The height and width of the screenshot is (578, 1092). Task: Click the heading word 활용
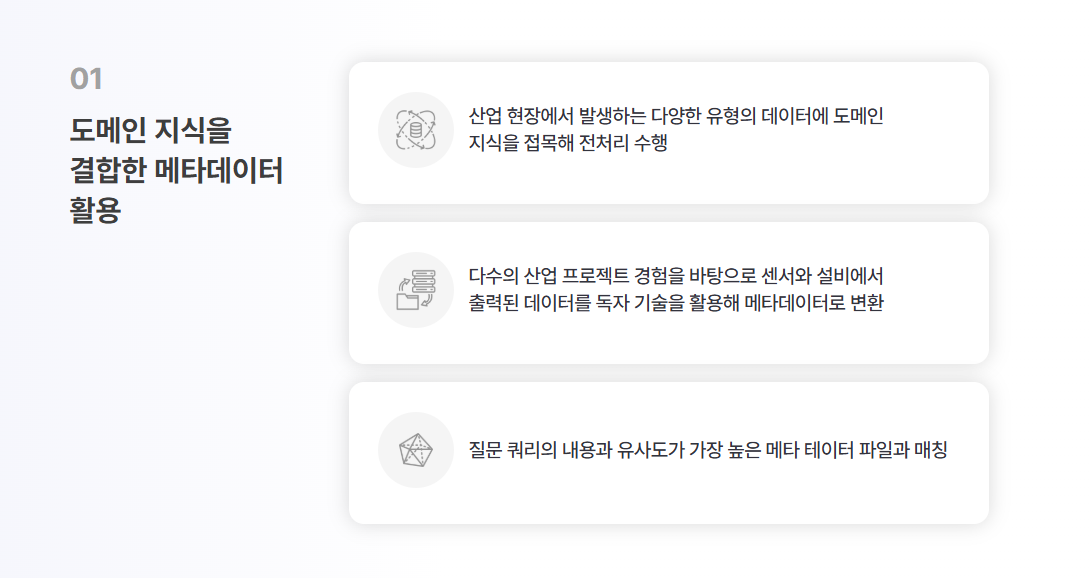tap(95, 210)
